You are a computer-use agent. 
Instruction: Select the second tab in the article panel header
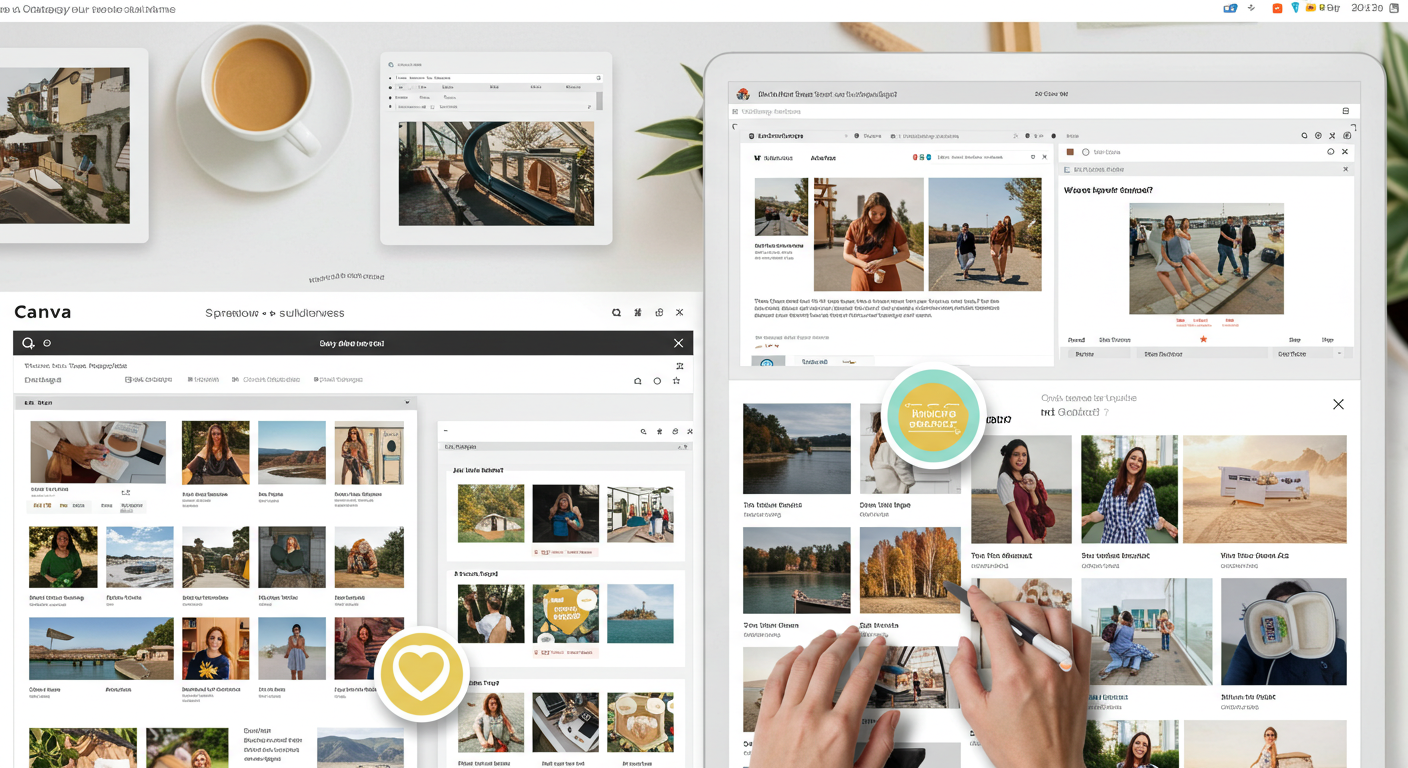[x=823, y=157]
